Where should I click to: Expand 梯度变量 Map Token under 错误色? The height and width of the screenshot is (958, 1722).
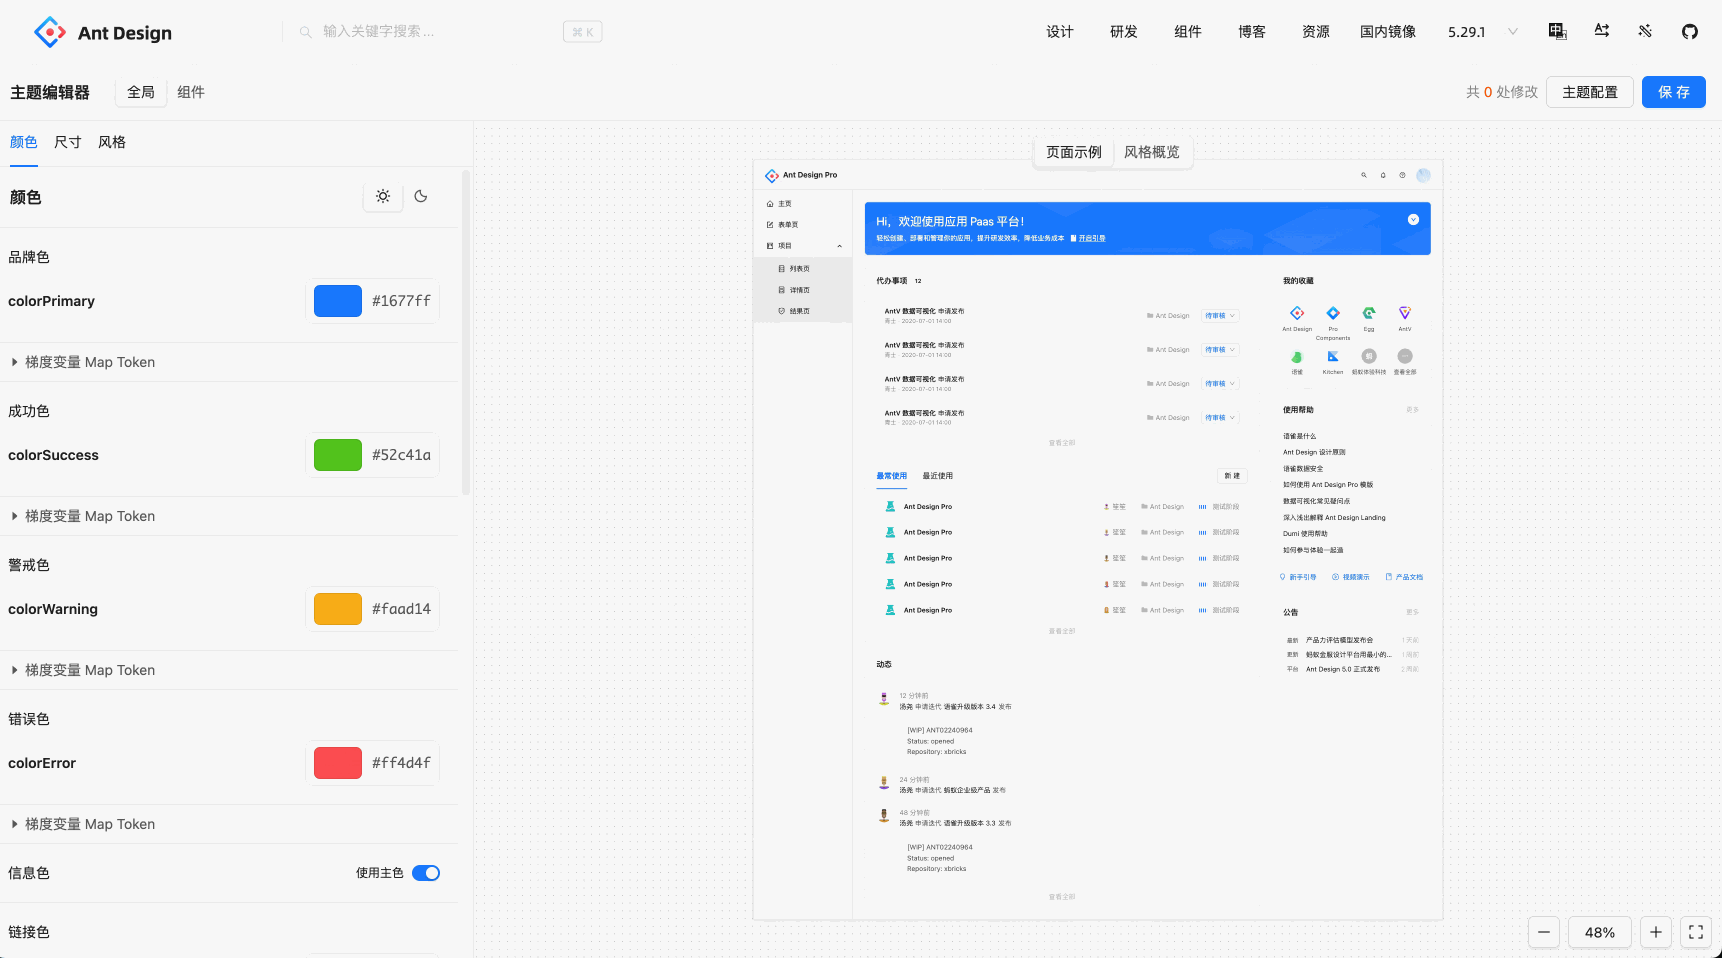tap(83, 824)
